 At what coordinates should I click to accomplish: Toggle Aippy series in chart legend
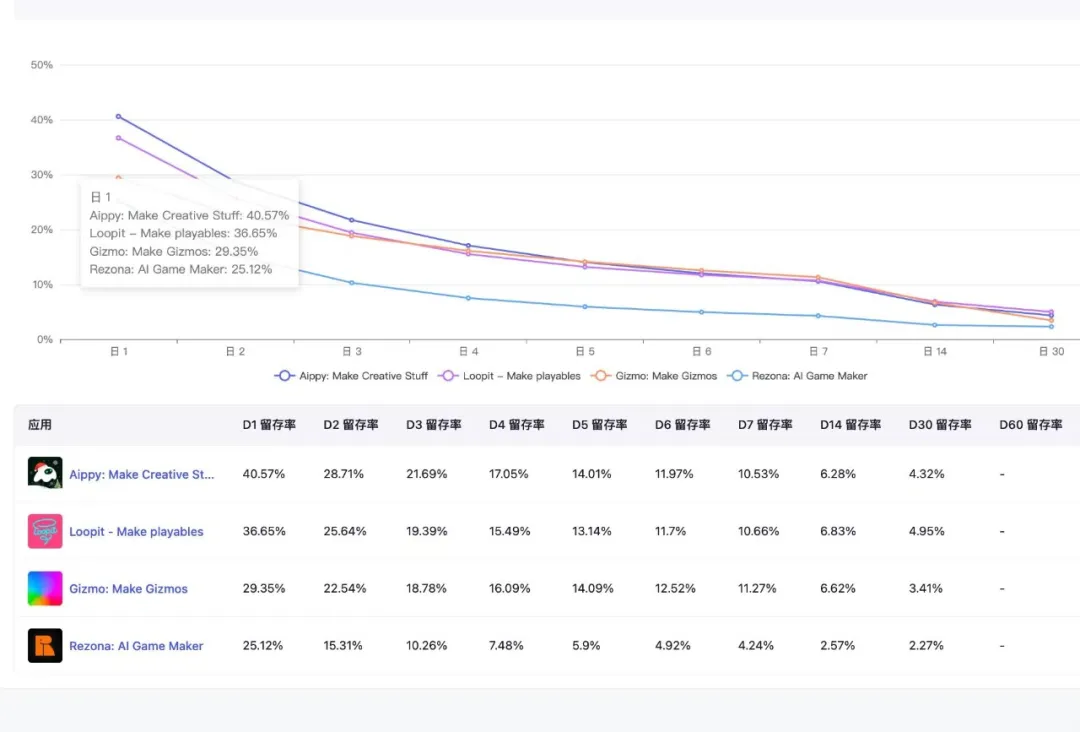(351, 376)
